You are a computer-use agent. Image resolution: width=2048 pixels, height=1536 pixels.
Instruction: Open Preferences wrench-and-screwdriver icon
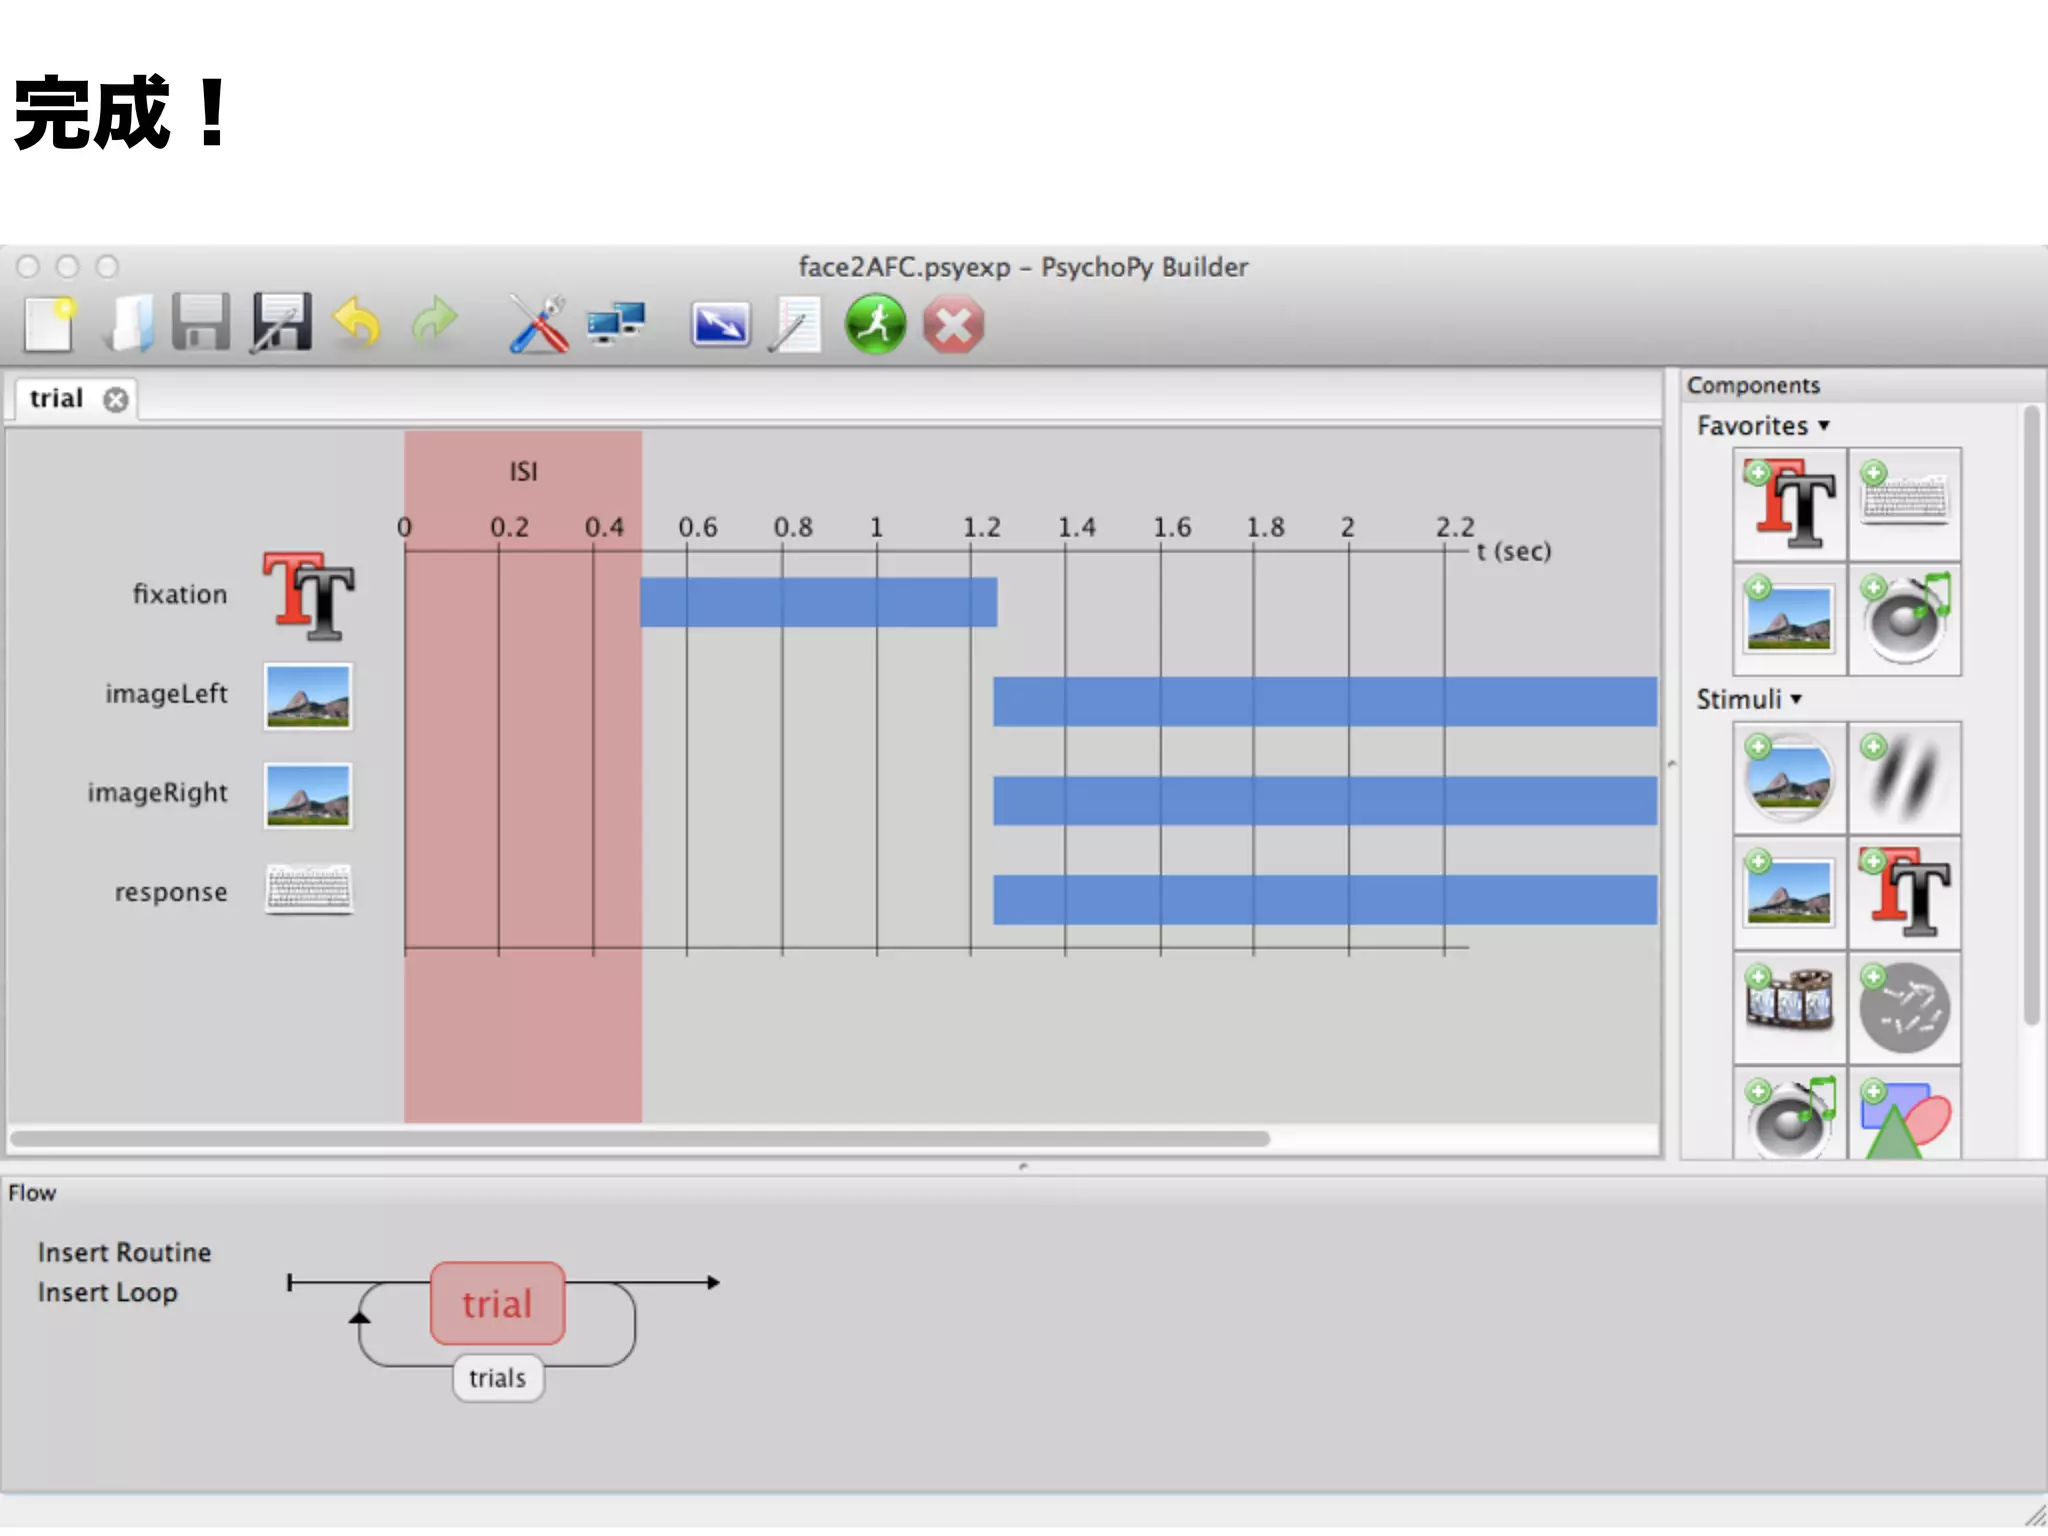click(x=538, y=323)
